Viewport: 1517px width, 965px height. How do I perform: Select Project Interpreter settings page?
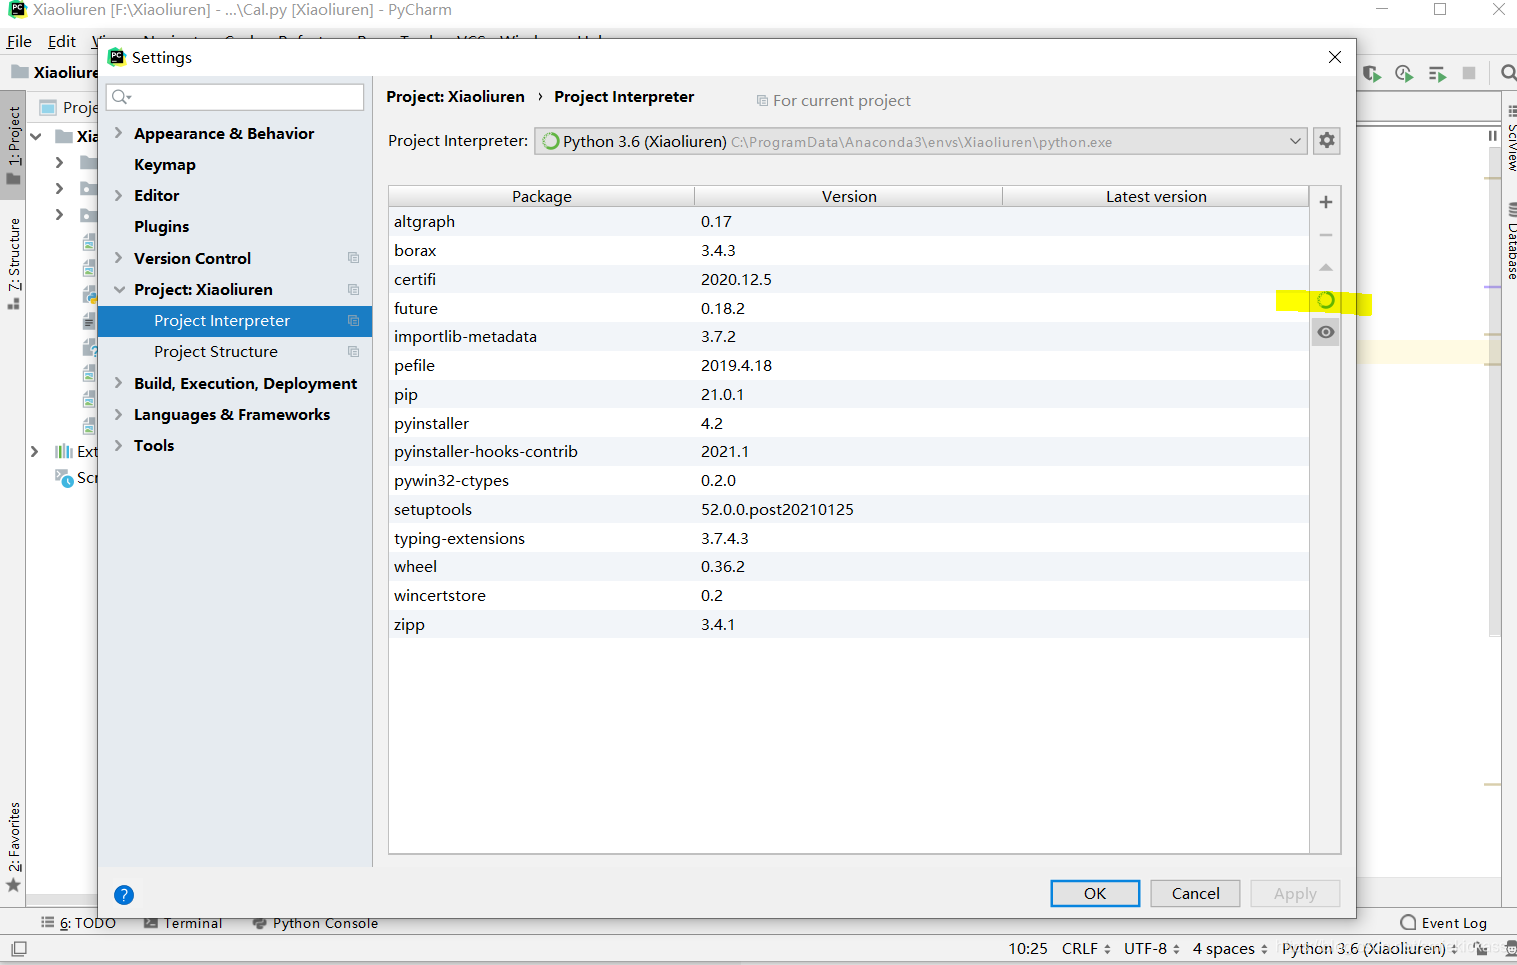tap(235, 321)
